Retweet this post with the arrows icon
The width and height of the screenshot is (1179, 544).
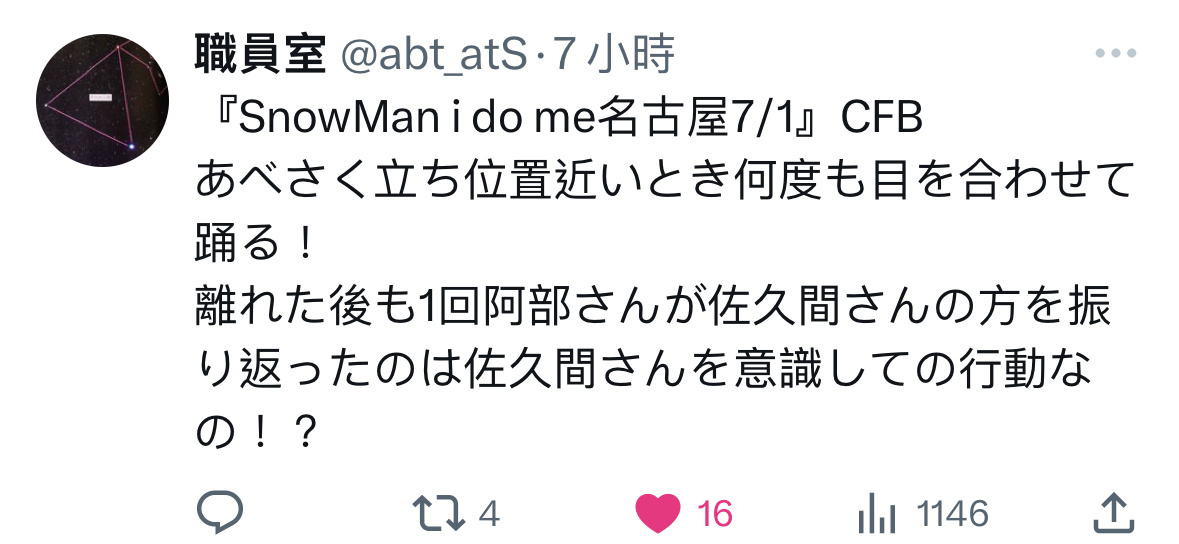click(x=439, y=514)
